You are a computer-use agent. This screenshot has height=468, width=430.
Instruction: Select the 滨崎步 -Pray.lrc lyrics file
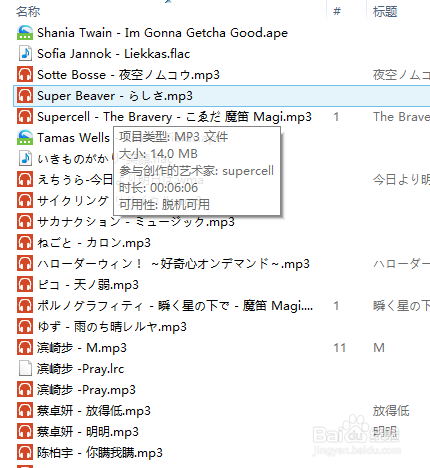point(80,369)
